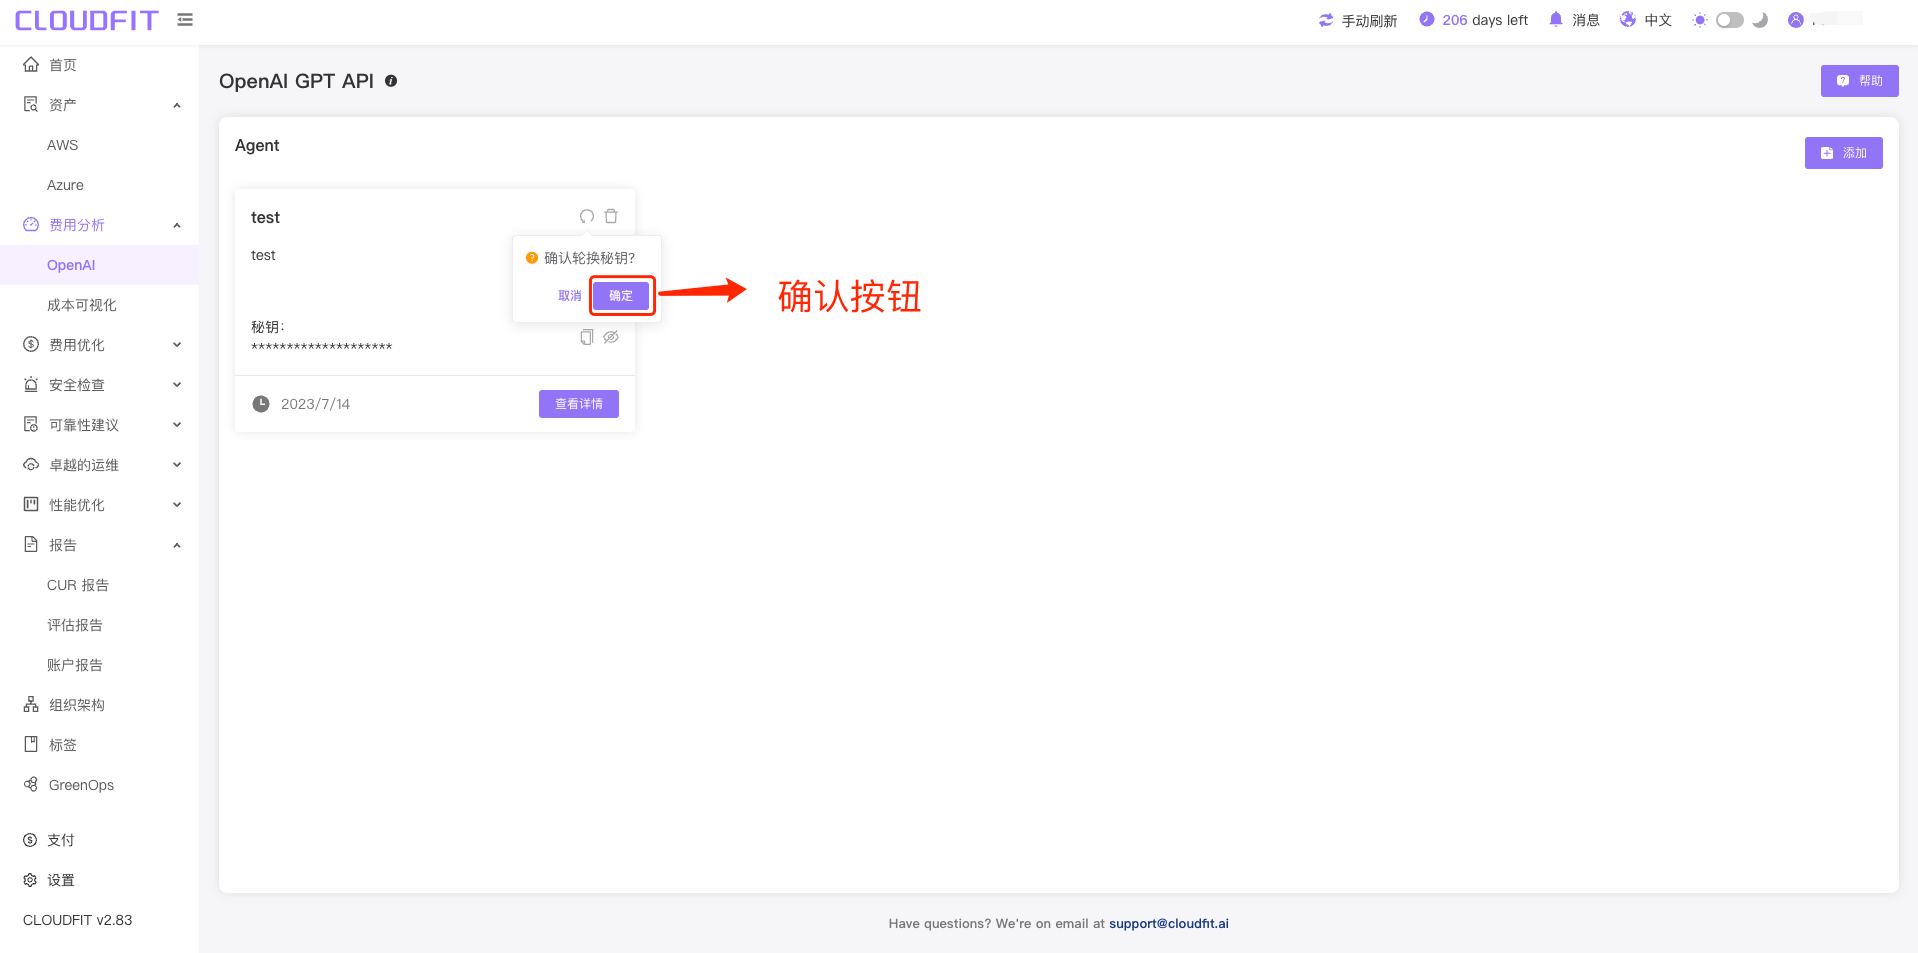Screen dimensions: 1918x953
Task: Click the rotate key icon on test card
Action: coord(587,216)
